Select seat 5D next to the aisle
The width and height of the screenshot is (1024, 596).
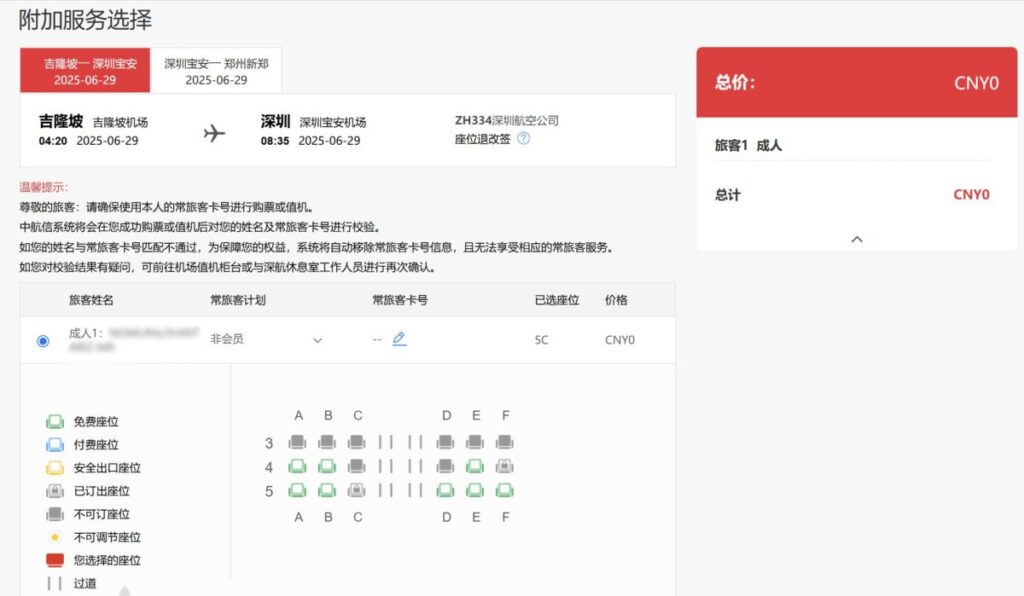[446, 490]
